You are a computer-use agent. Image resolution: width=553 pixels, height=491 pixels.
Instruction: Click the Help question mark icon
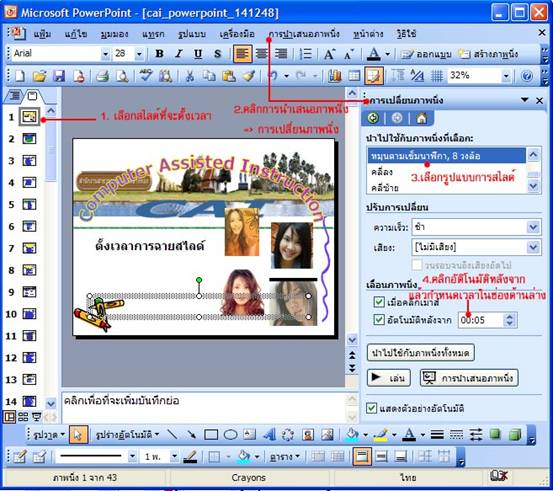coord(526,75)
